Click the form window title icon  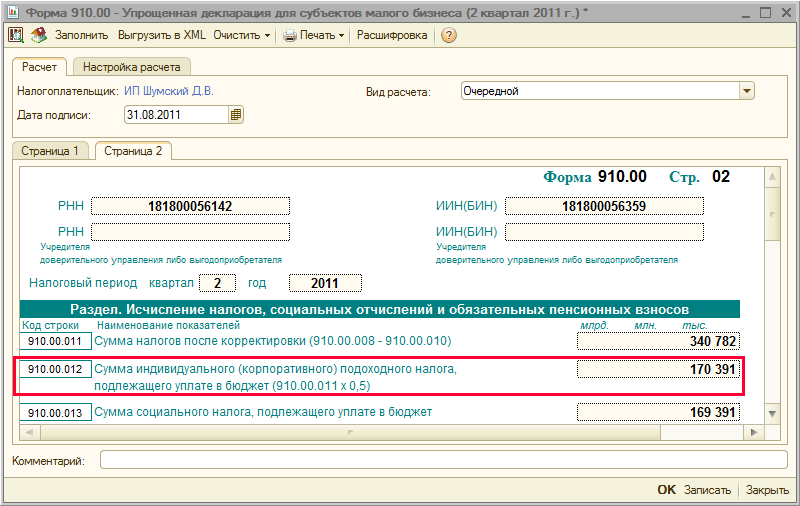11,10
